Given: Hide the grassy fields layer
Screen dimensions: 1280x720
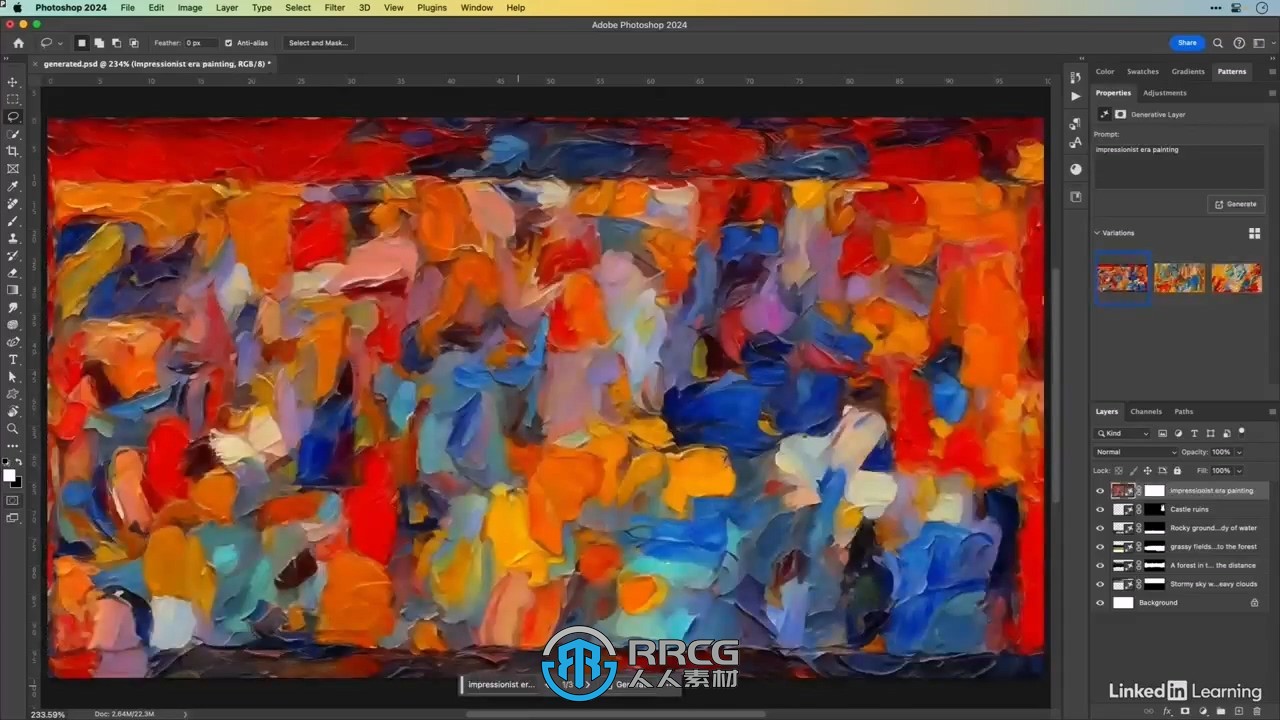Looking at the screenshot, I should (x=1100, y=547).
